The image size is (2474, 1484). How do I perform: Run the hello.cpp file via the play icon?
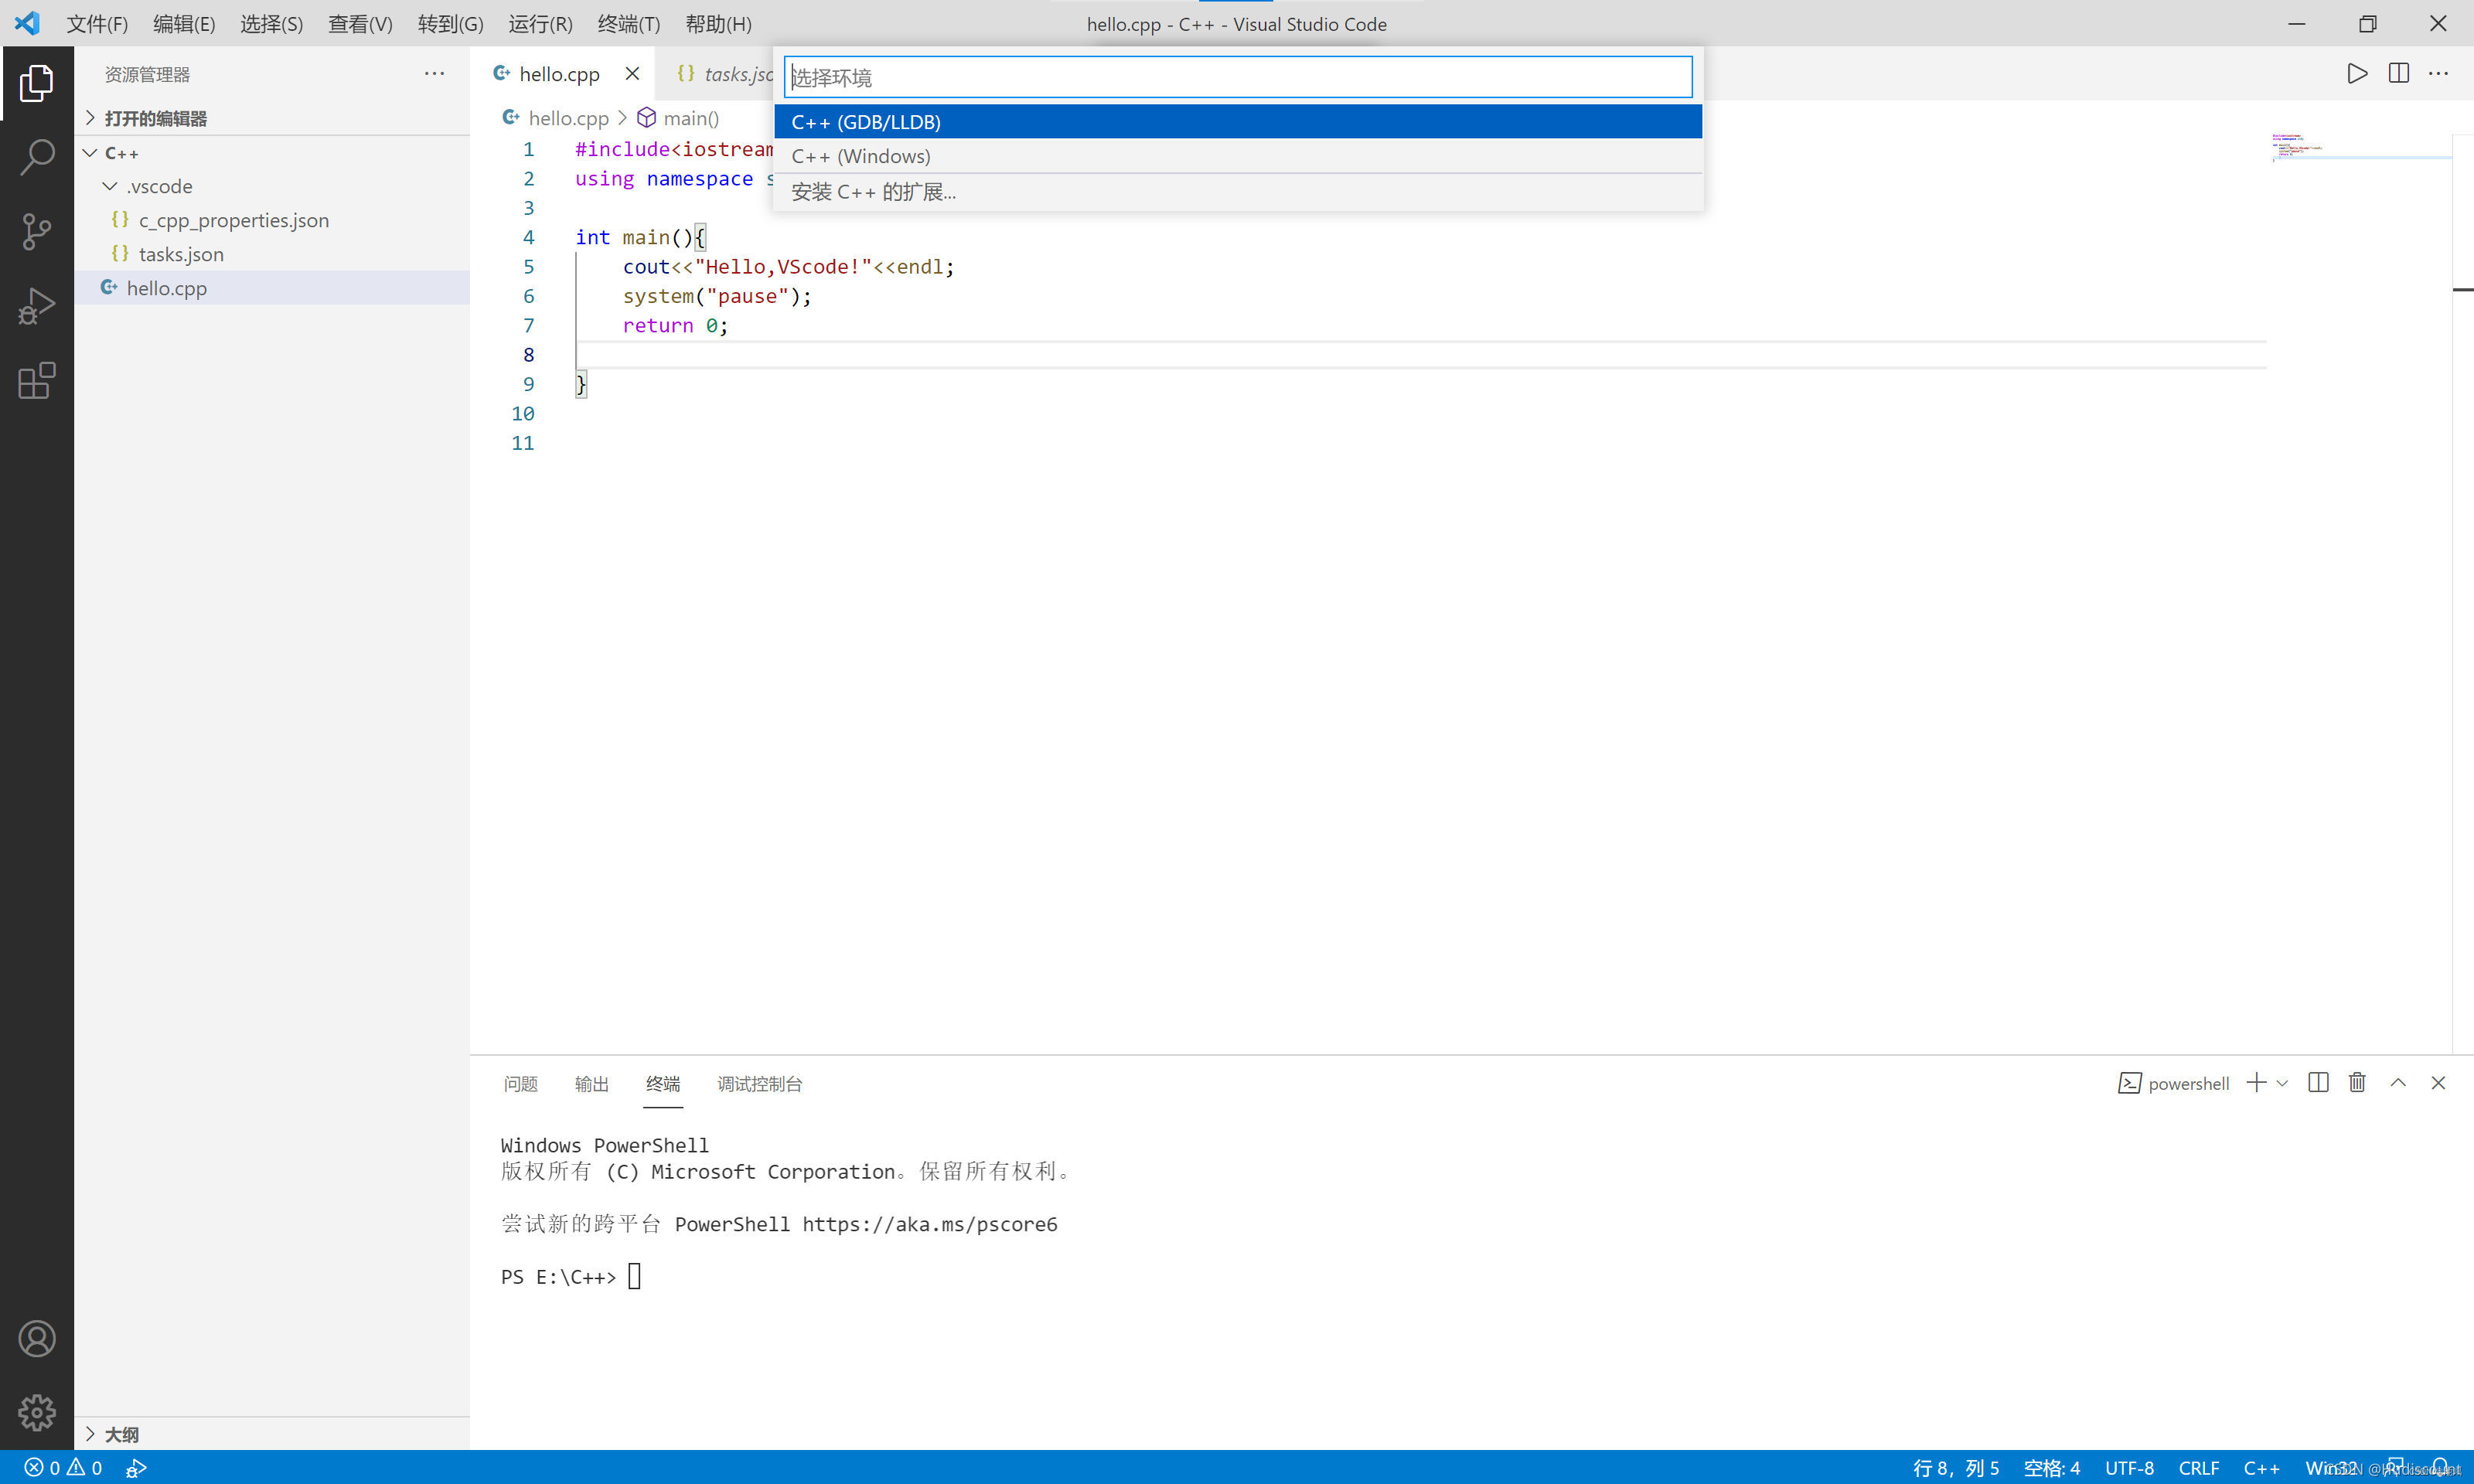[2356, 73]
